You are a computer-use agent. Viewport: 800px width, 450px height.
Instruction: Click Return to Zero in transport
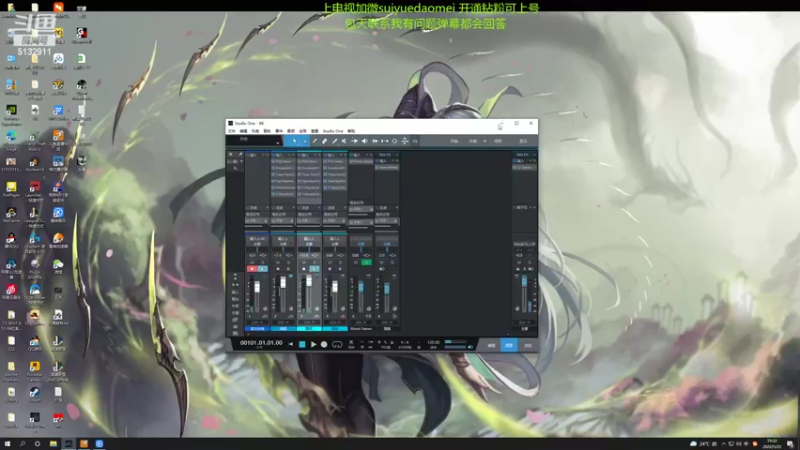(291, 344)
